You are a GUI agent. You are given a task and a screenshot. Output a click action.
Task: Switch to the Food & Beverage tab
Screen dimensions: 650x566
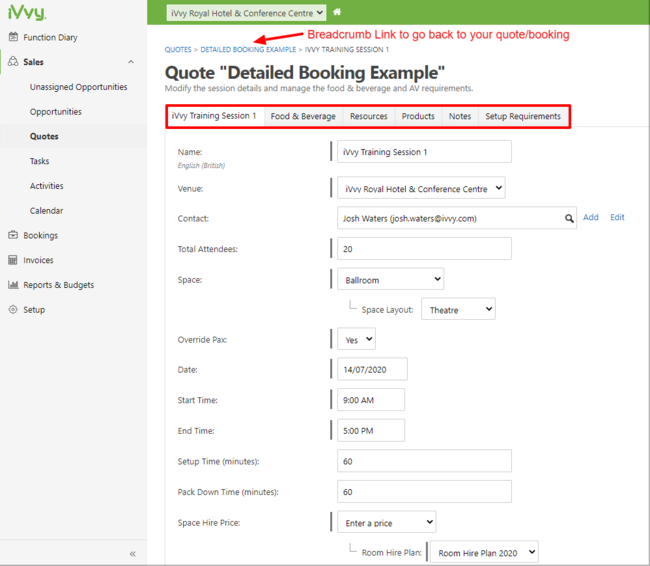click(303, 116)
